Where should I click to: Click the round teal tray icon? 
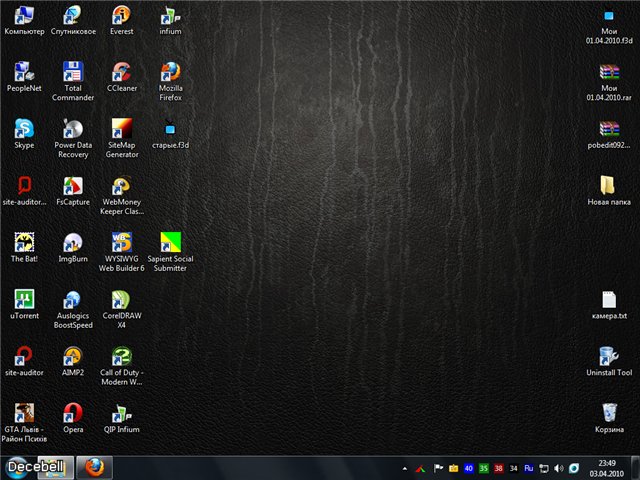574,468
